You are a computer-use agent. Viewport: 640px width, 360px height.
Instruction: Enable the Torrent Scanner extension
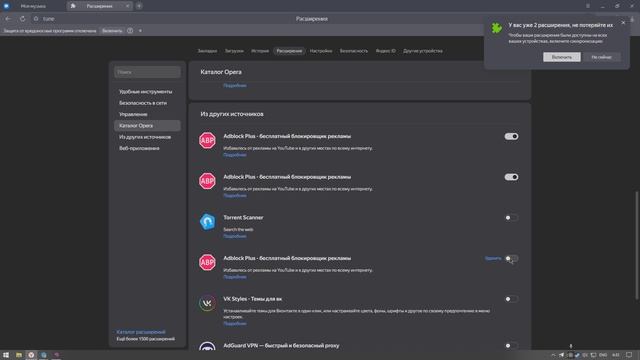pyautogui.click(x=511, y=218)
